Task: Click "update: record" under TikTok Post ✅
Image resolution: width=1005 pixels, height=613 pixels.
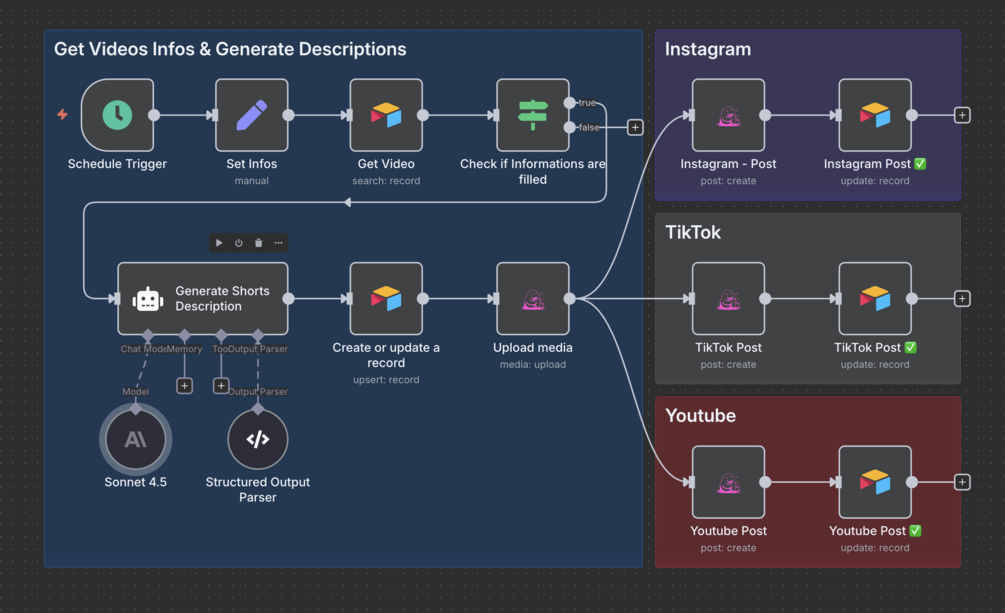Action: click(x=875, y=364)
